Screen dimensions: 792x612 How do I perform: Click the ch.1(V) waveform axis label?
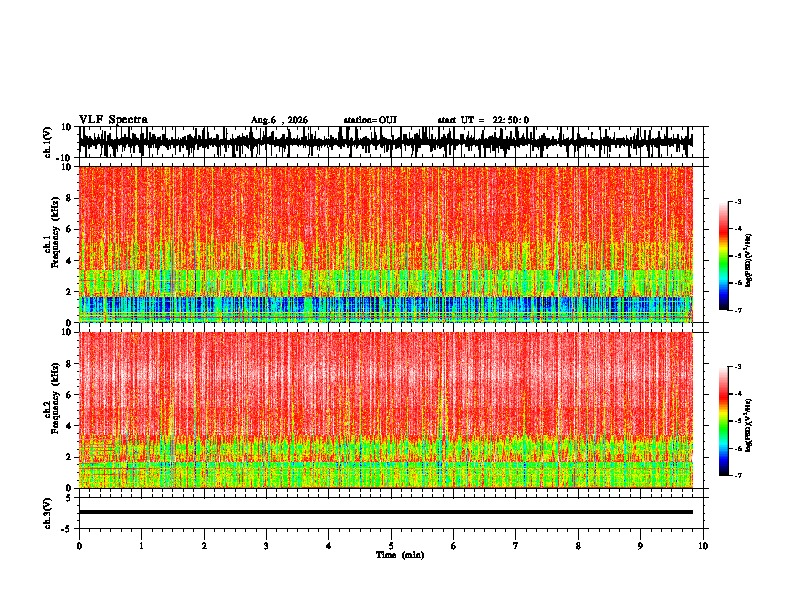coord(48,142)
